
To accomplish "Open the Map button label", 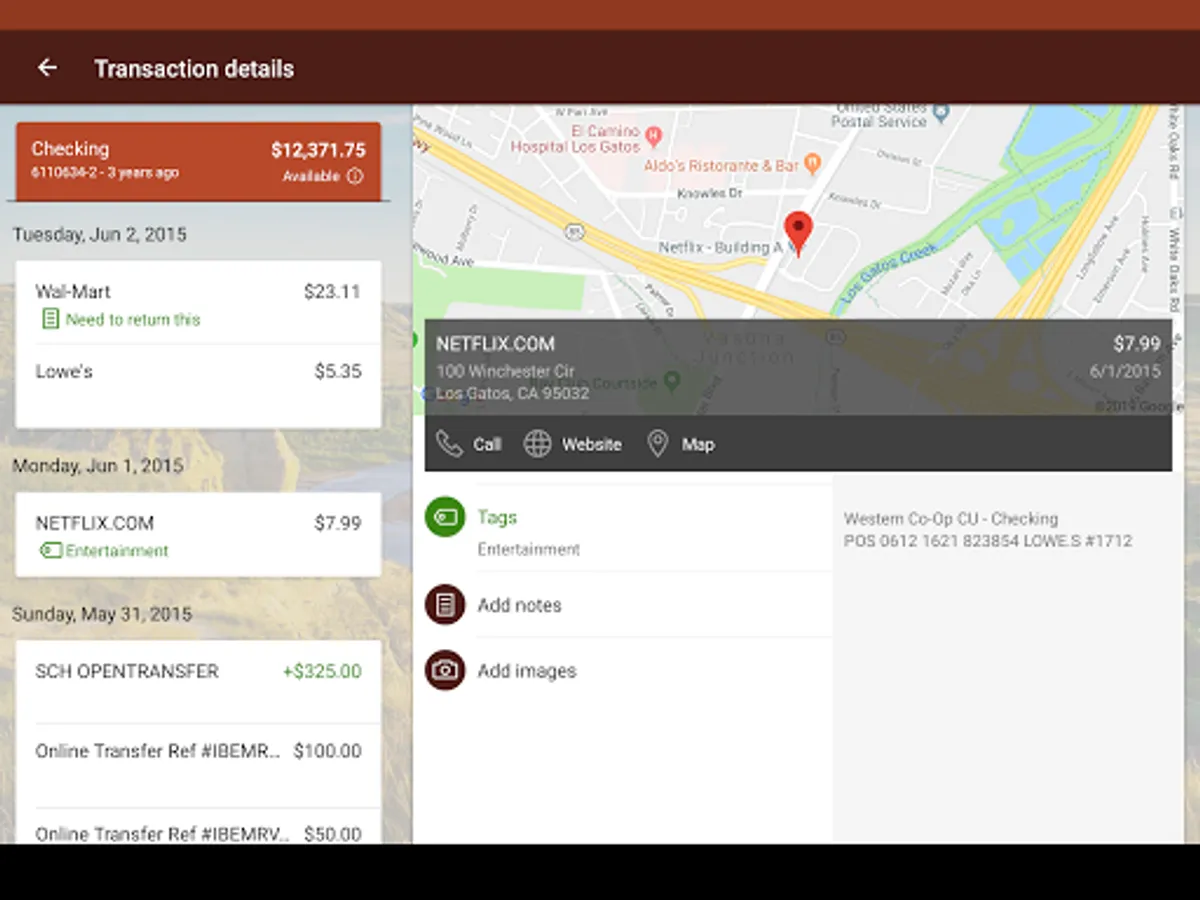I will click(698, 444).
